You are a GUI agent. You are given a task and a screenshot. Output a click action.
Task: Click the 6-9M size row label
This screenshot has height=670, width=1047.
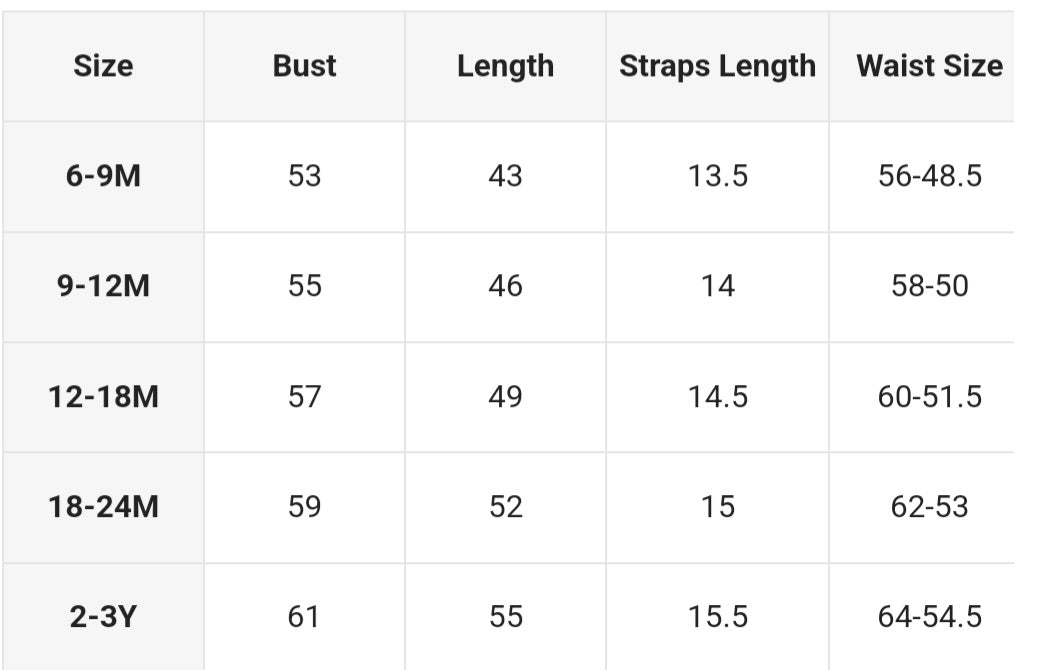tap(103, 176)
